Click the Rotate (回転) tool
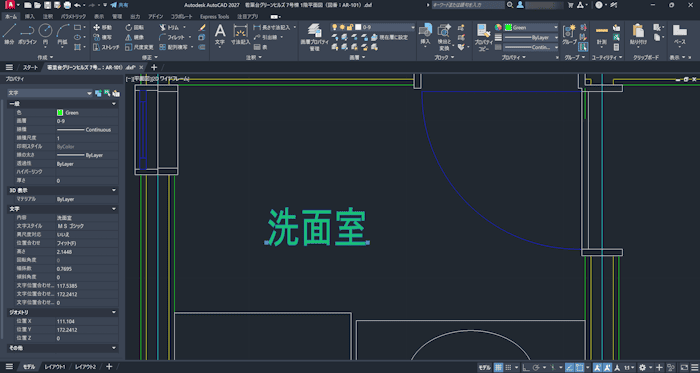 click(135, 28)
